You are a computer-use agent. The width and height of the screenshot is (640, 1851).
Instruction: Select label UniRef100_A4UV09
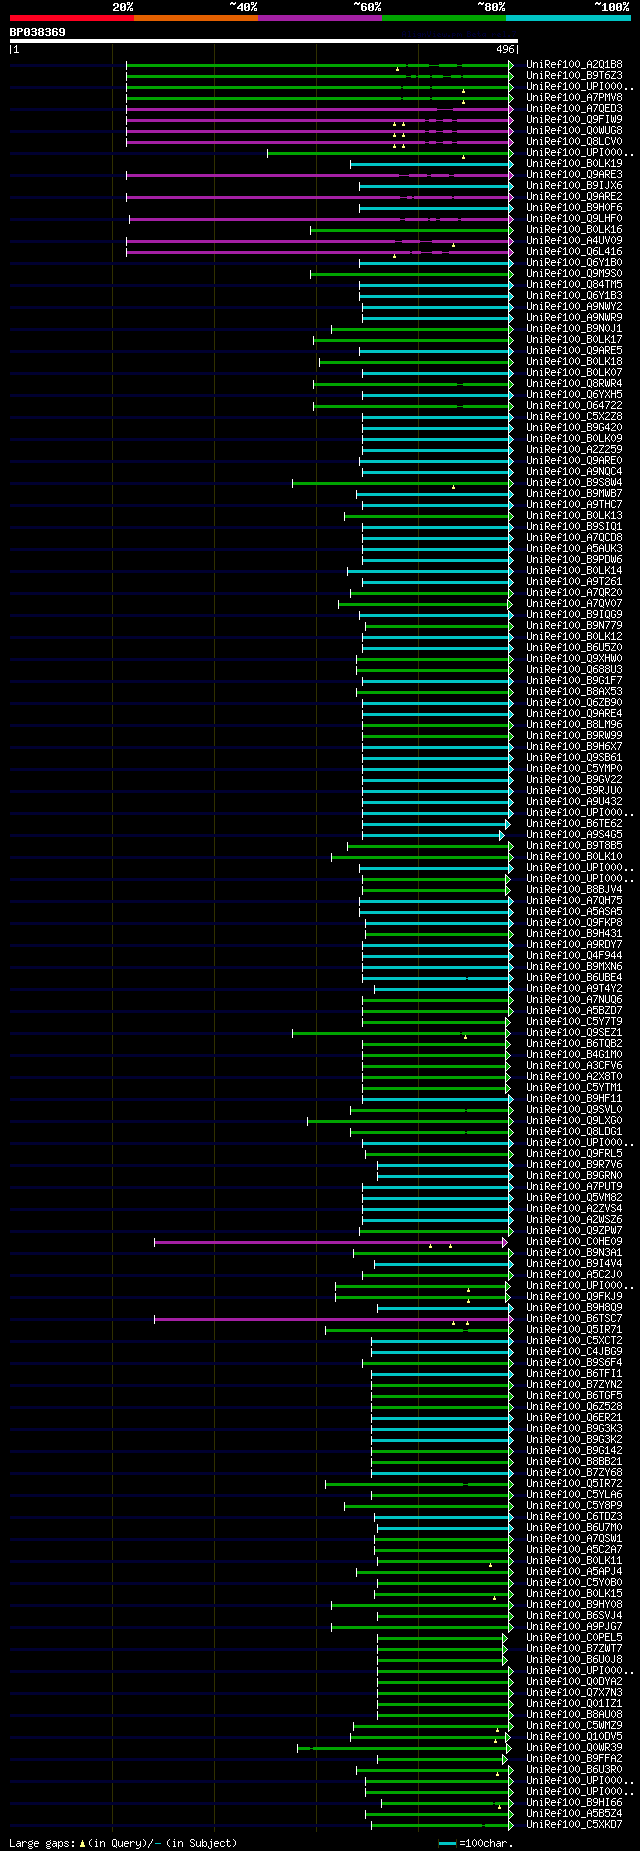point(574,241)
